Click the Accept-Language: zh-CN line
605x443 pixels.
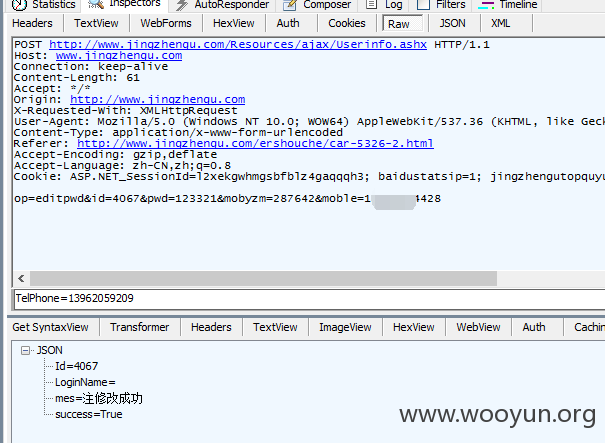coord(122,166)
